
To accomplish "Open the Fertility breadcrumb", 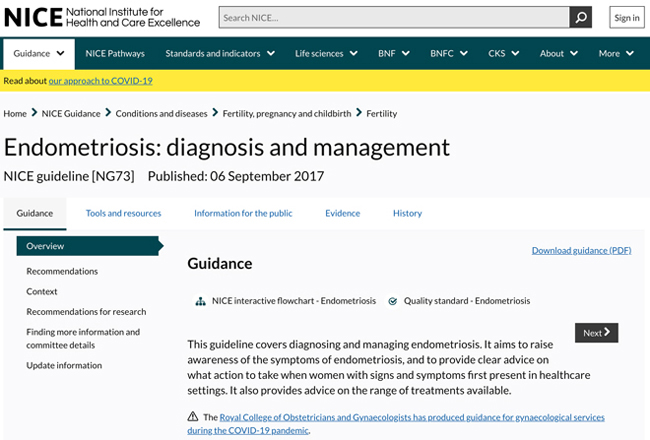I will tap(381, 114).
